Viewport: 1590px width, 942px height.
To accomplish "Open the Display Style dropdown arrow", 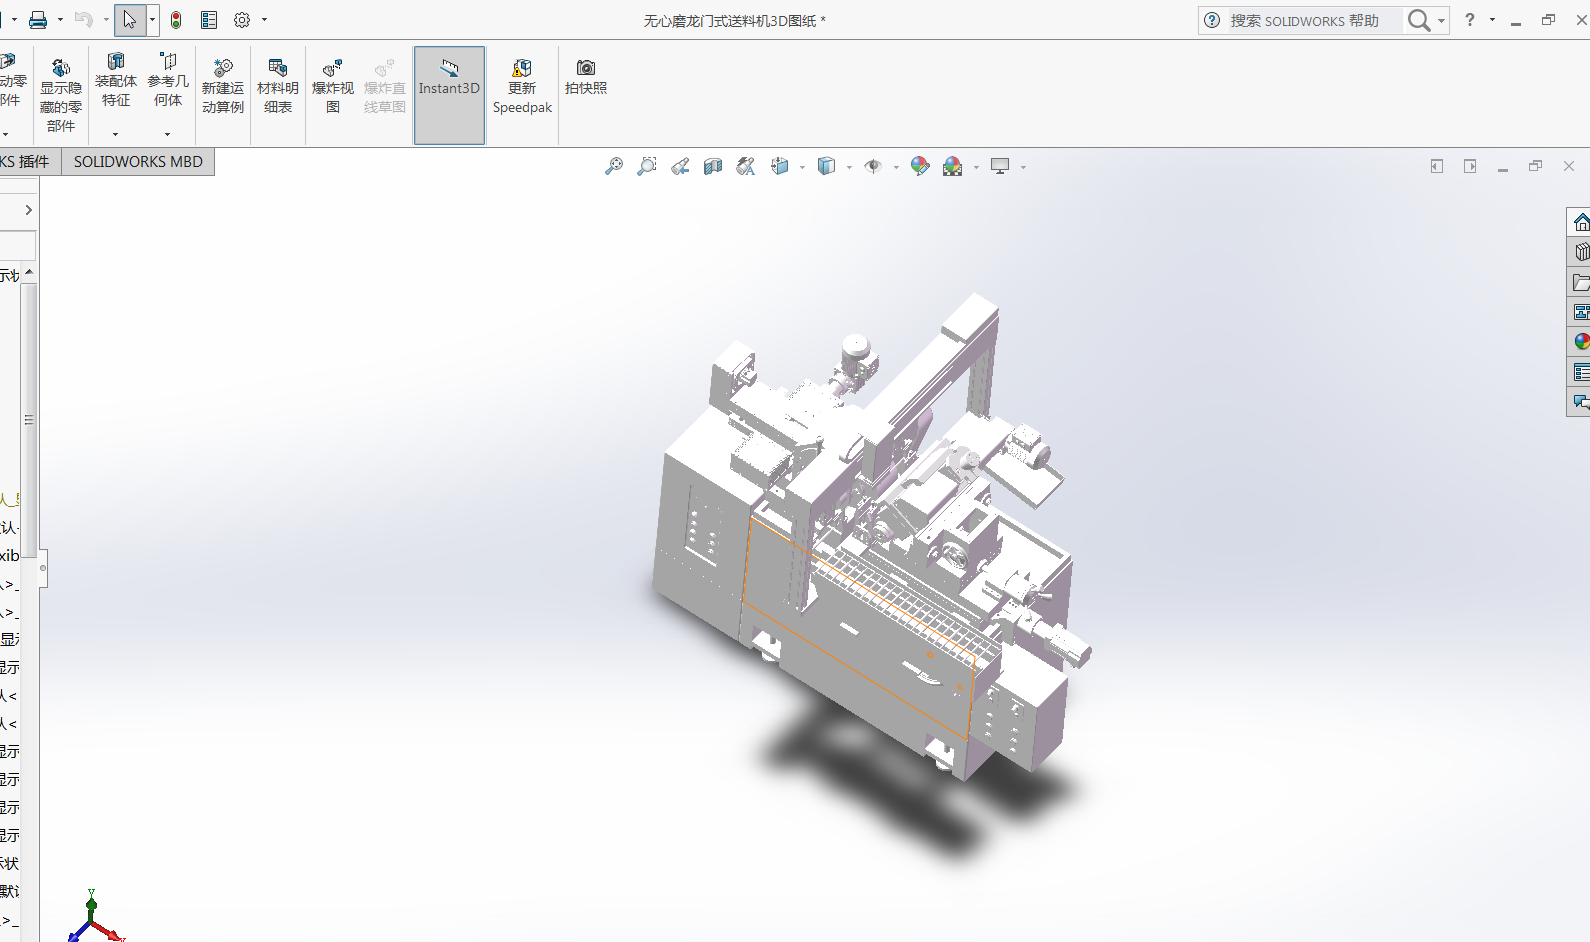I will [x=849, y=167].
